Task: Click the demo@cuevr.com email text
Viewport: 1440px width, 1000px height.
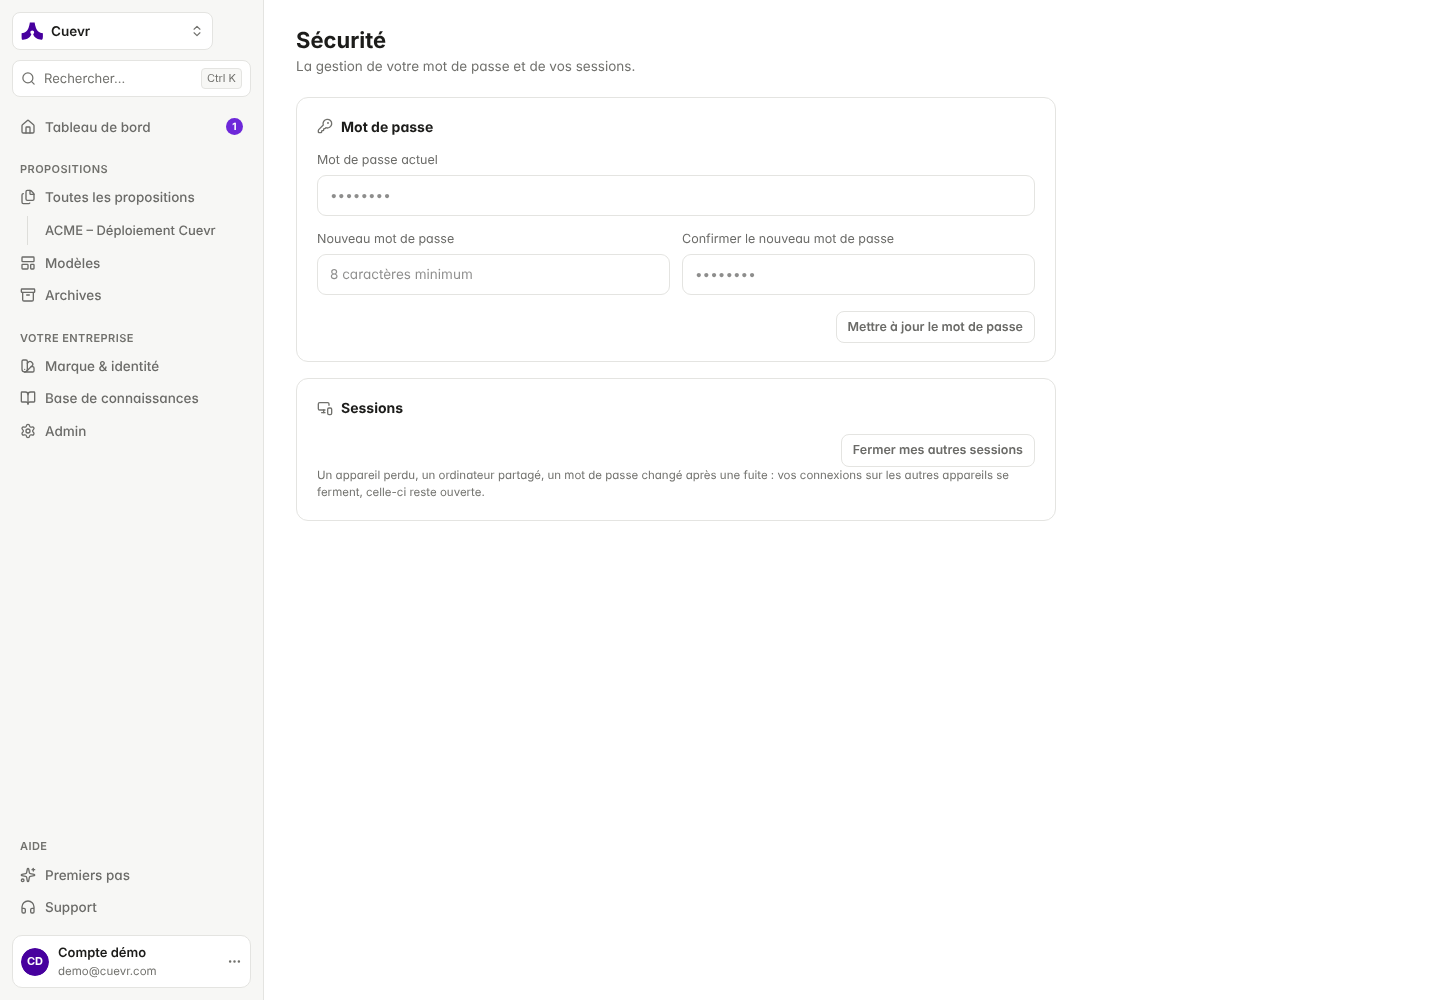Action: click(x=107, y=971)
